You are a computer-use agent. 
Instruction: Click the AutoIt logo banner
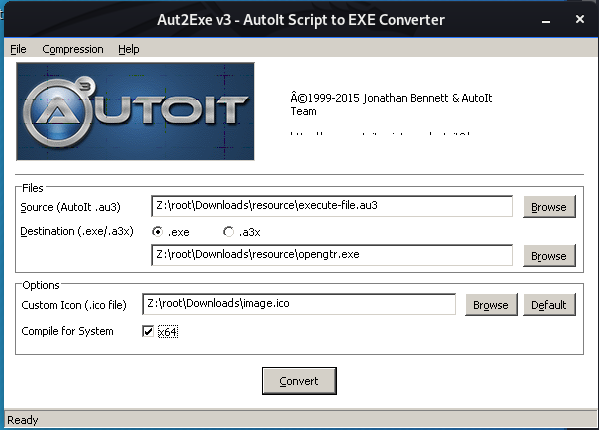tap(135, 111)
